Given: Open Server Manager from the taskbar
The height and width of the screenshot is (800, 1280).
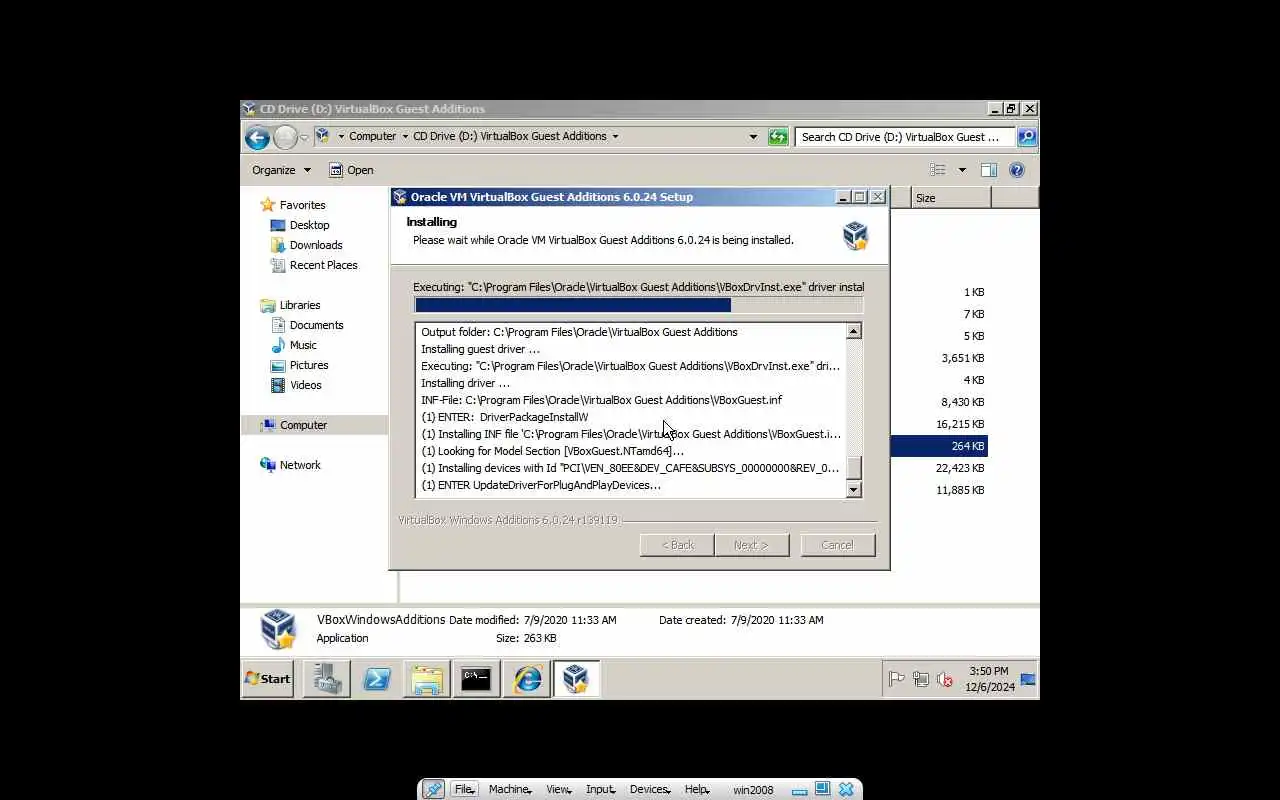Looking at the screenshot, I should coord(327,679).
